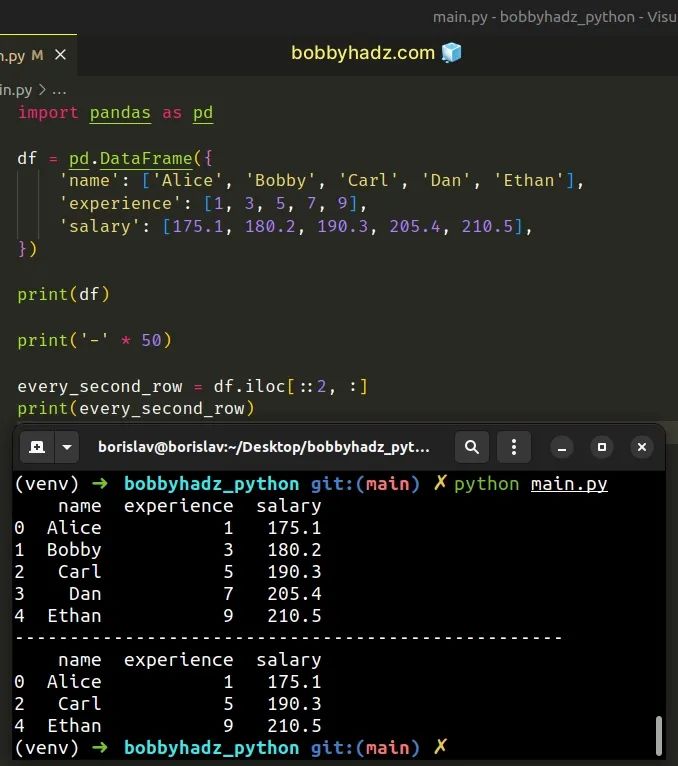
Task: Close the main.py editor tab
Action: point(60,55)
